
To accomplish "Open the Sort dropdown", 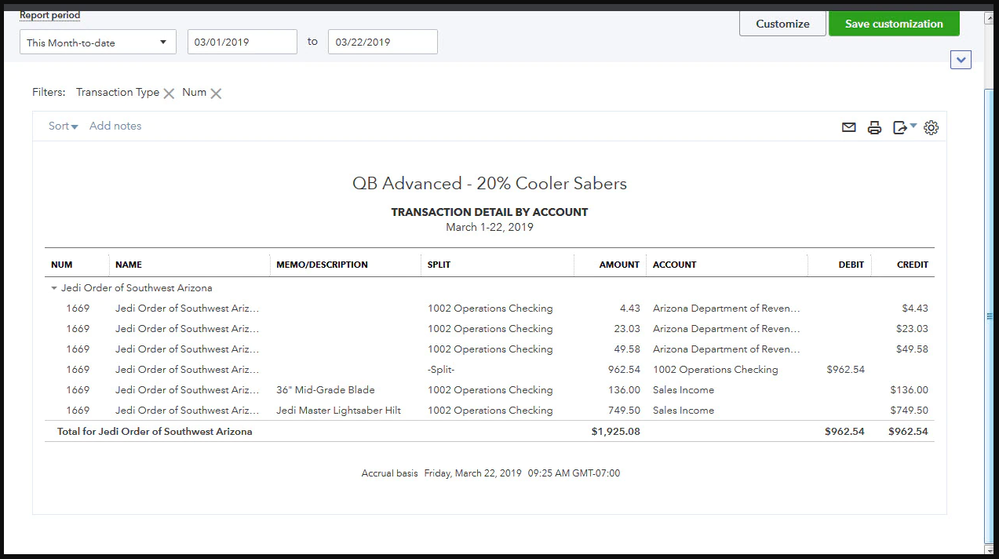I will [63, 126].
